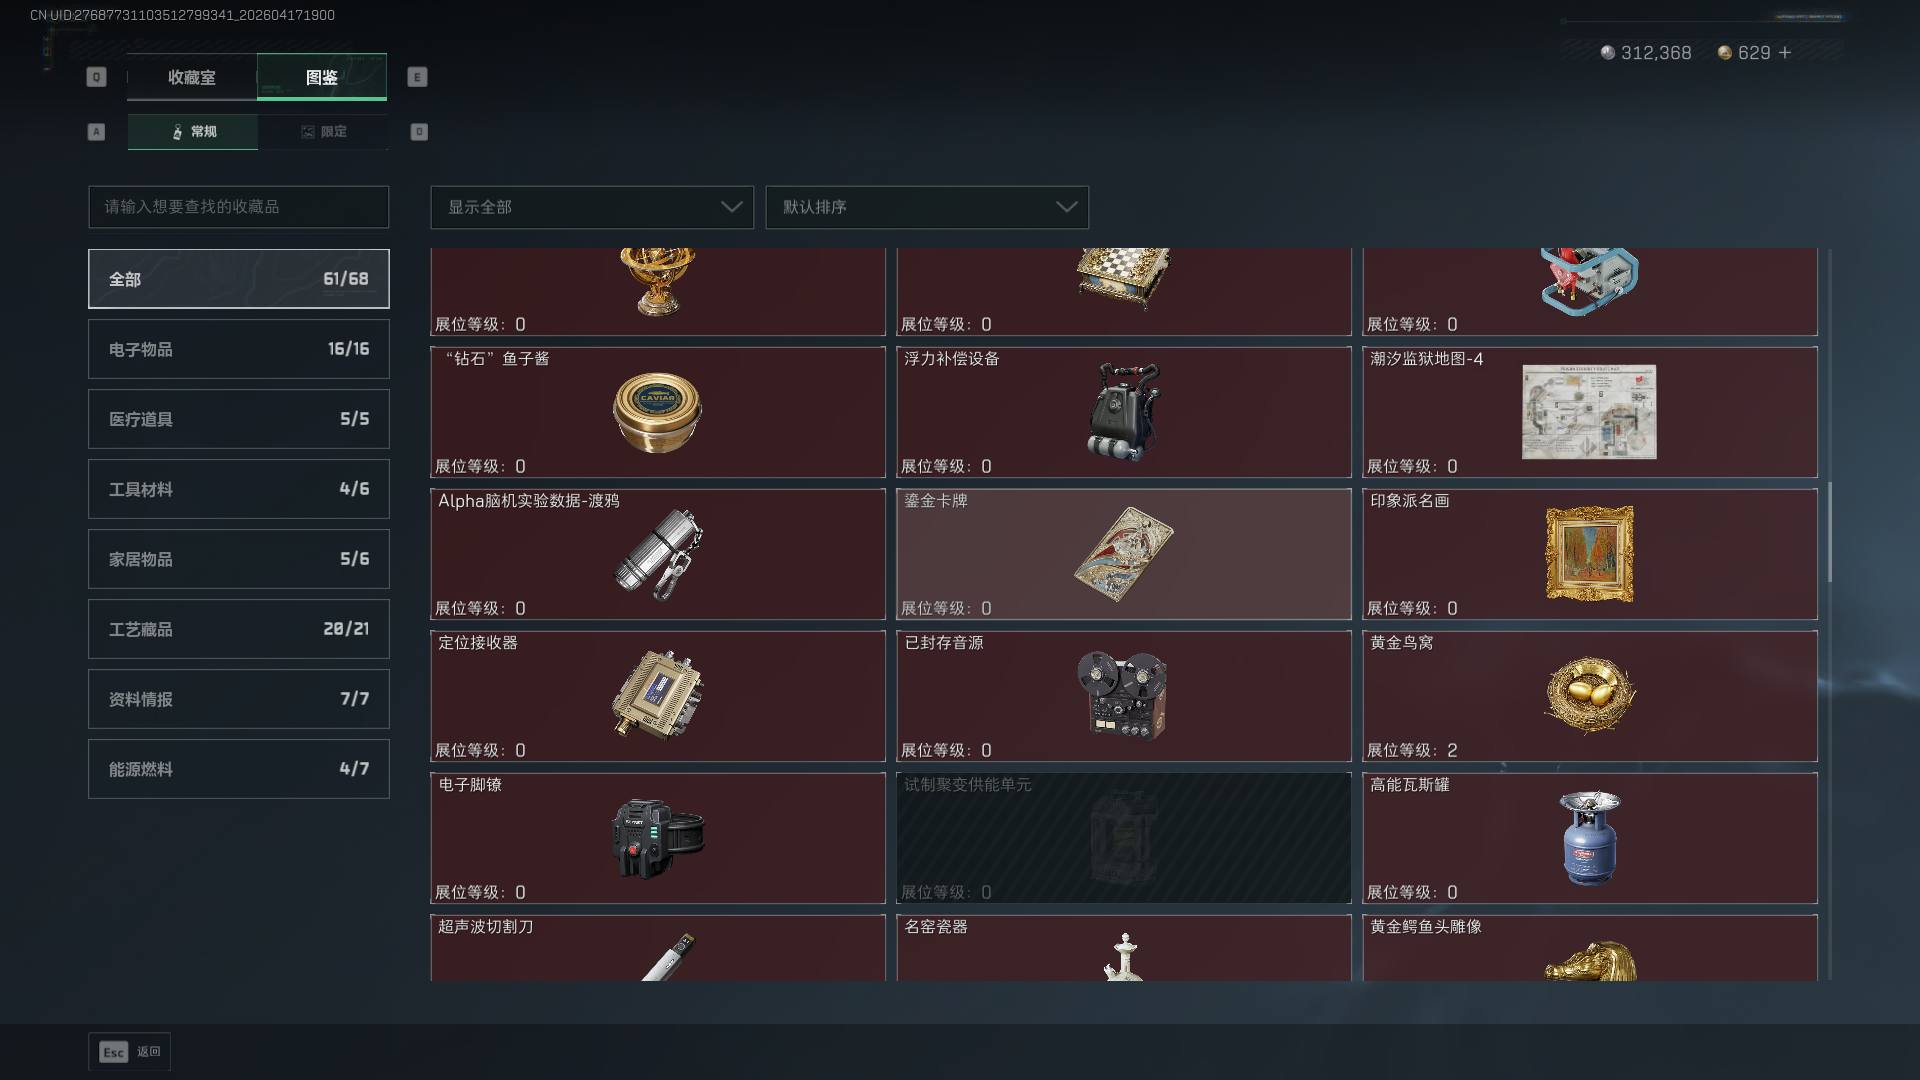The image size is (1920, 1080).
Task: Switch to the 图鉴 tab
Action: tap(322, 77)
